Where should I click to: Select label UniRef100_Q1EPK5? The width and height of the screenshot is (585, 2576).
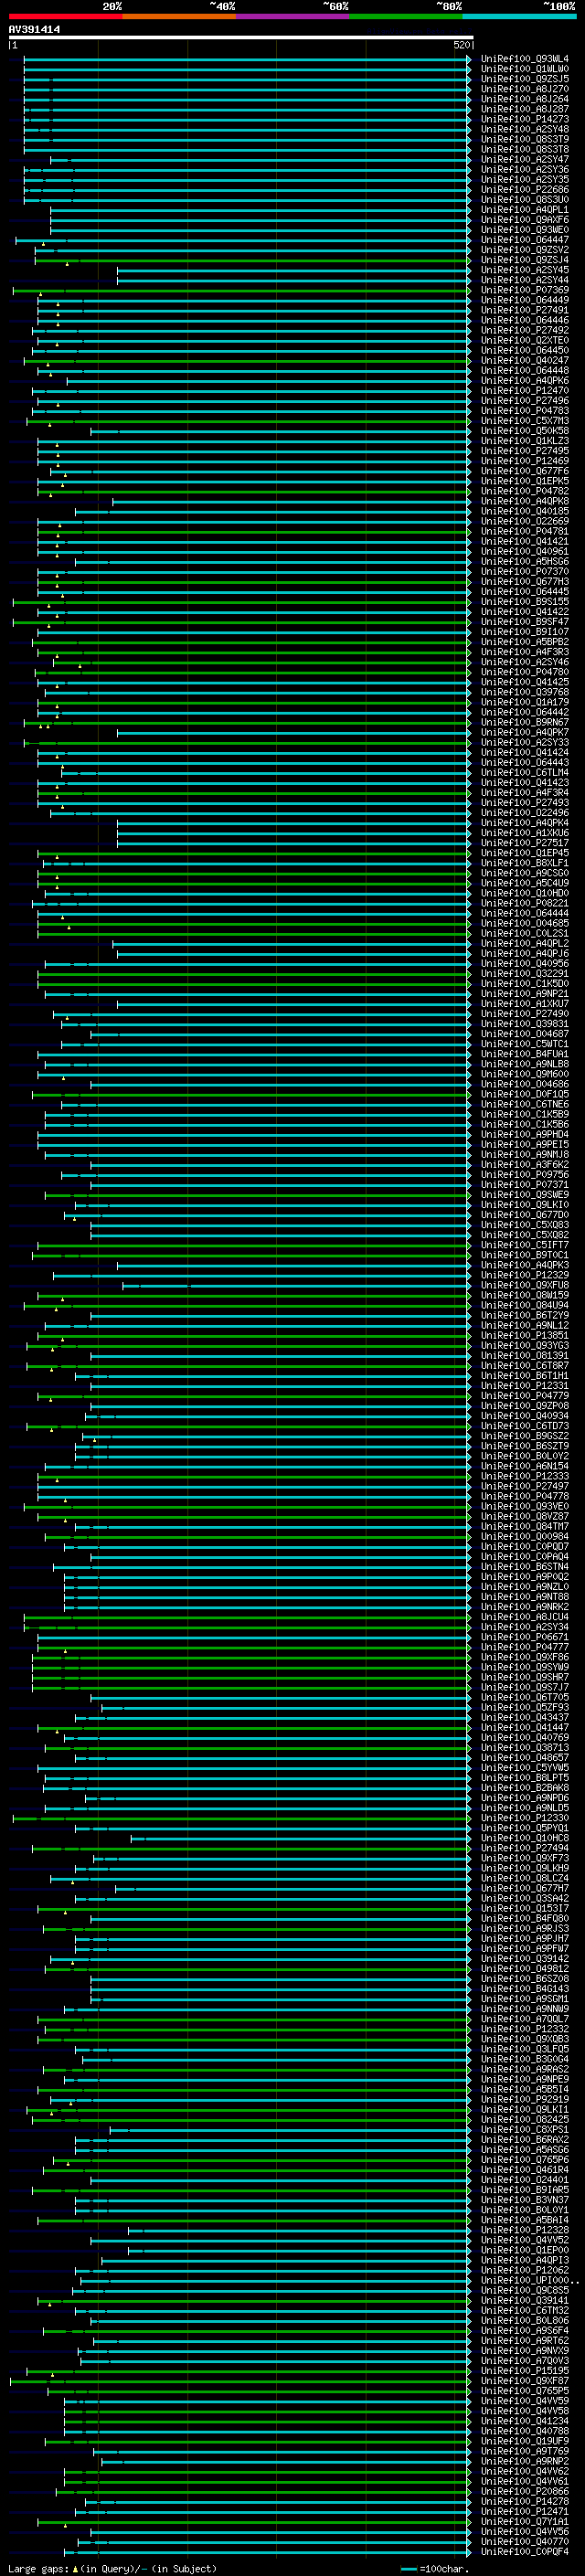pyautogui.click(x=524, y=481)
